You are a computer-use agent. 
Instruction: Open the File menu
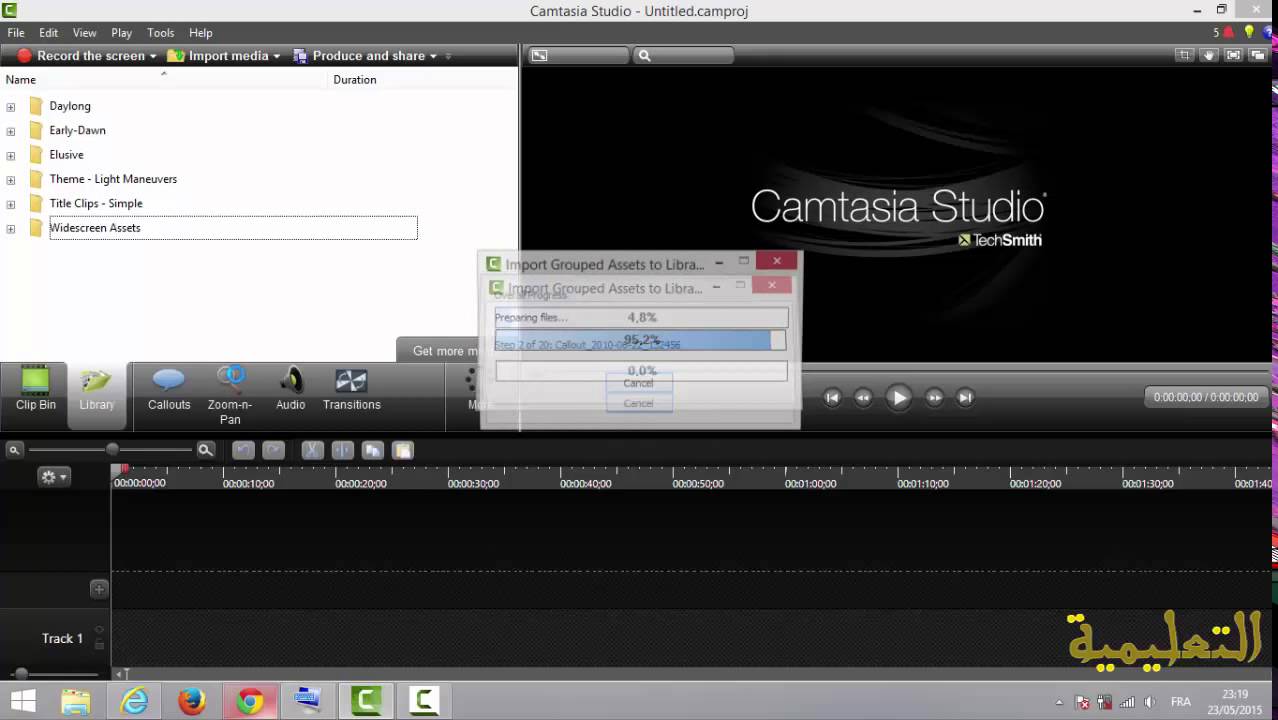[x=16, y=33]
